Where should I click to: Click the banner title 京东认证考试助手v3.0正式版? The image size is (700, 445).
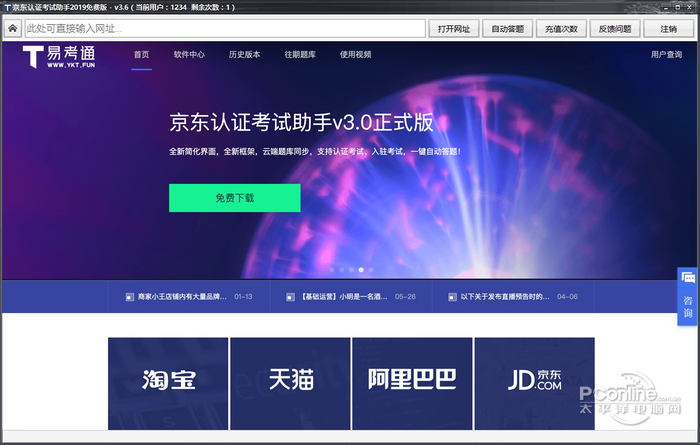click(x=301, y=122)
